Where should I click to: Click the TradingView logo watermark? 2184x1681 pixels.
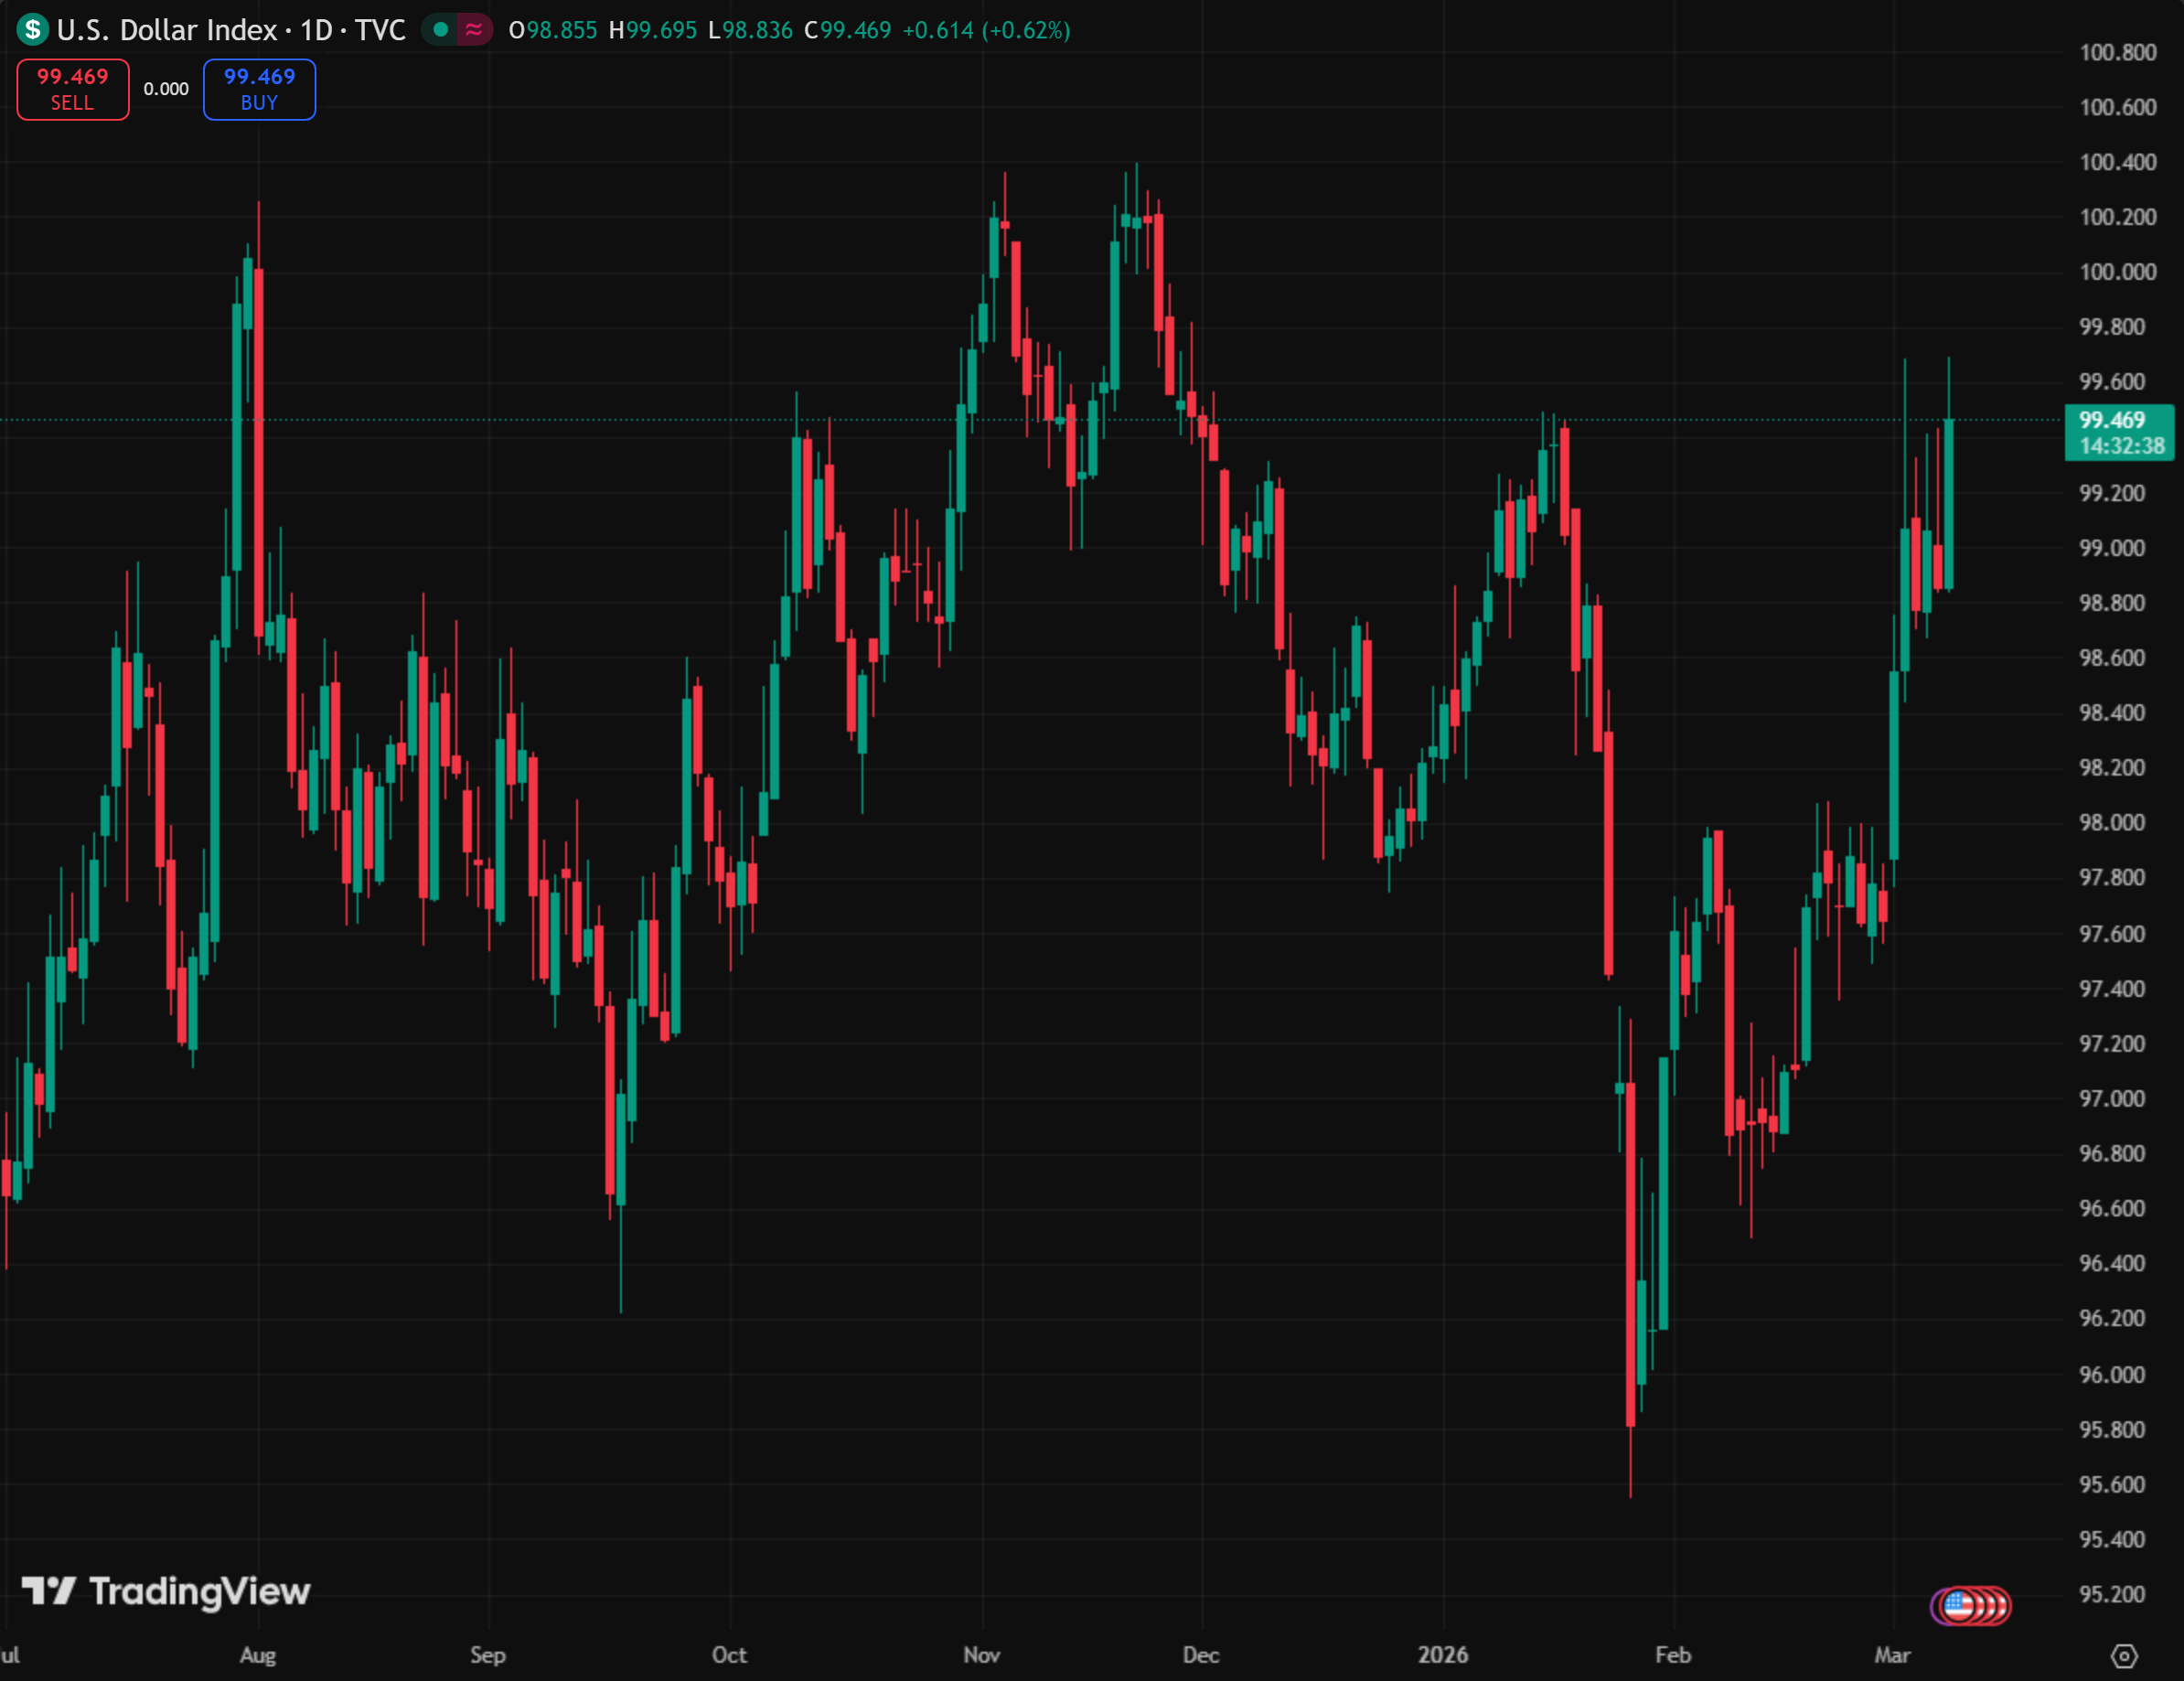coord(166,1591)
